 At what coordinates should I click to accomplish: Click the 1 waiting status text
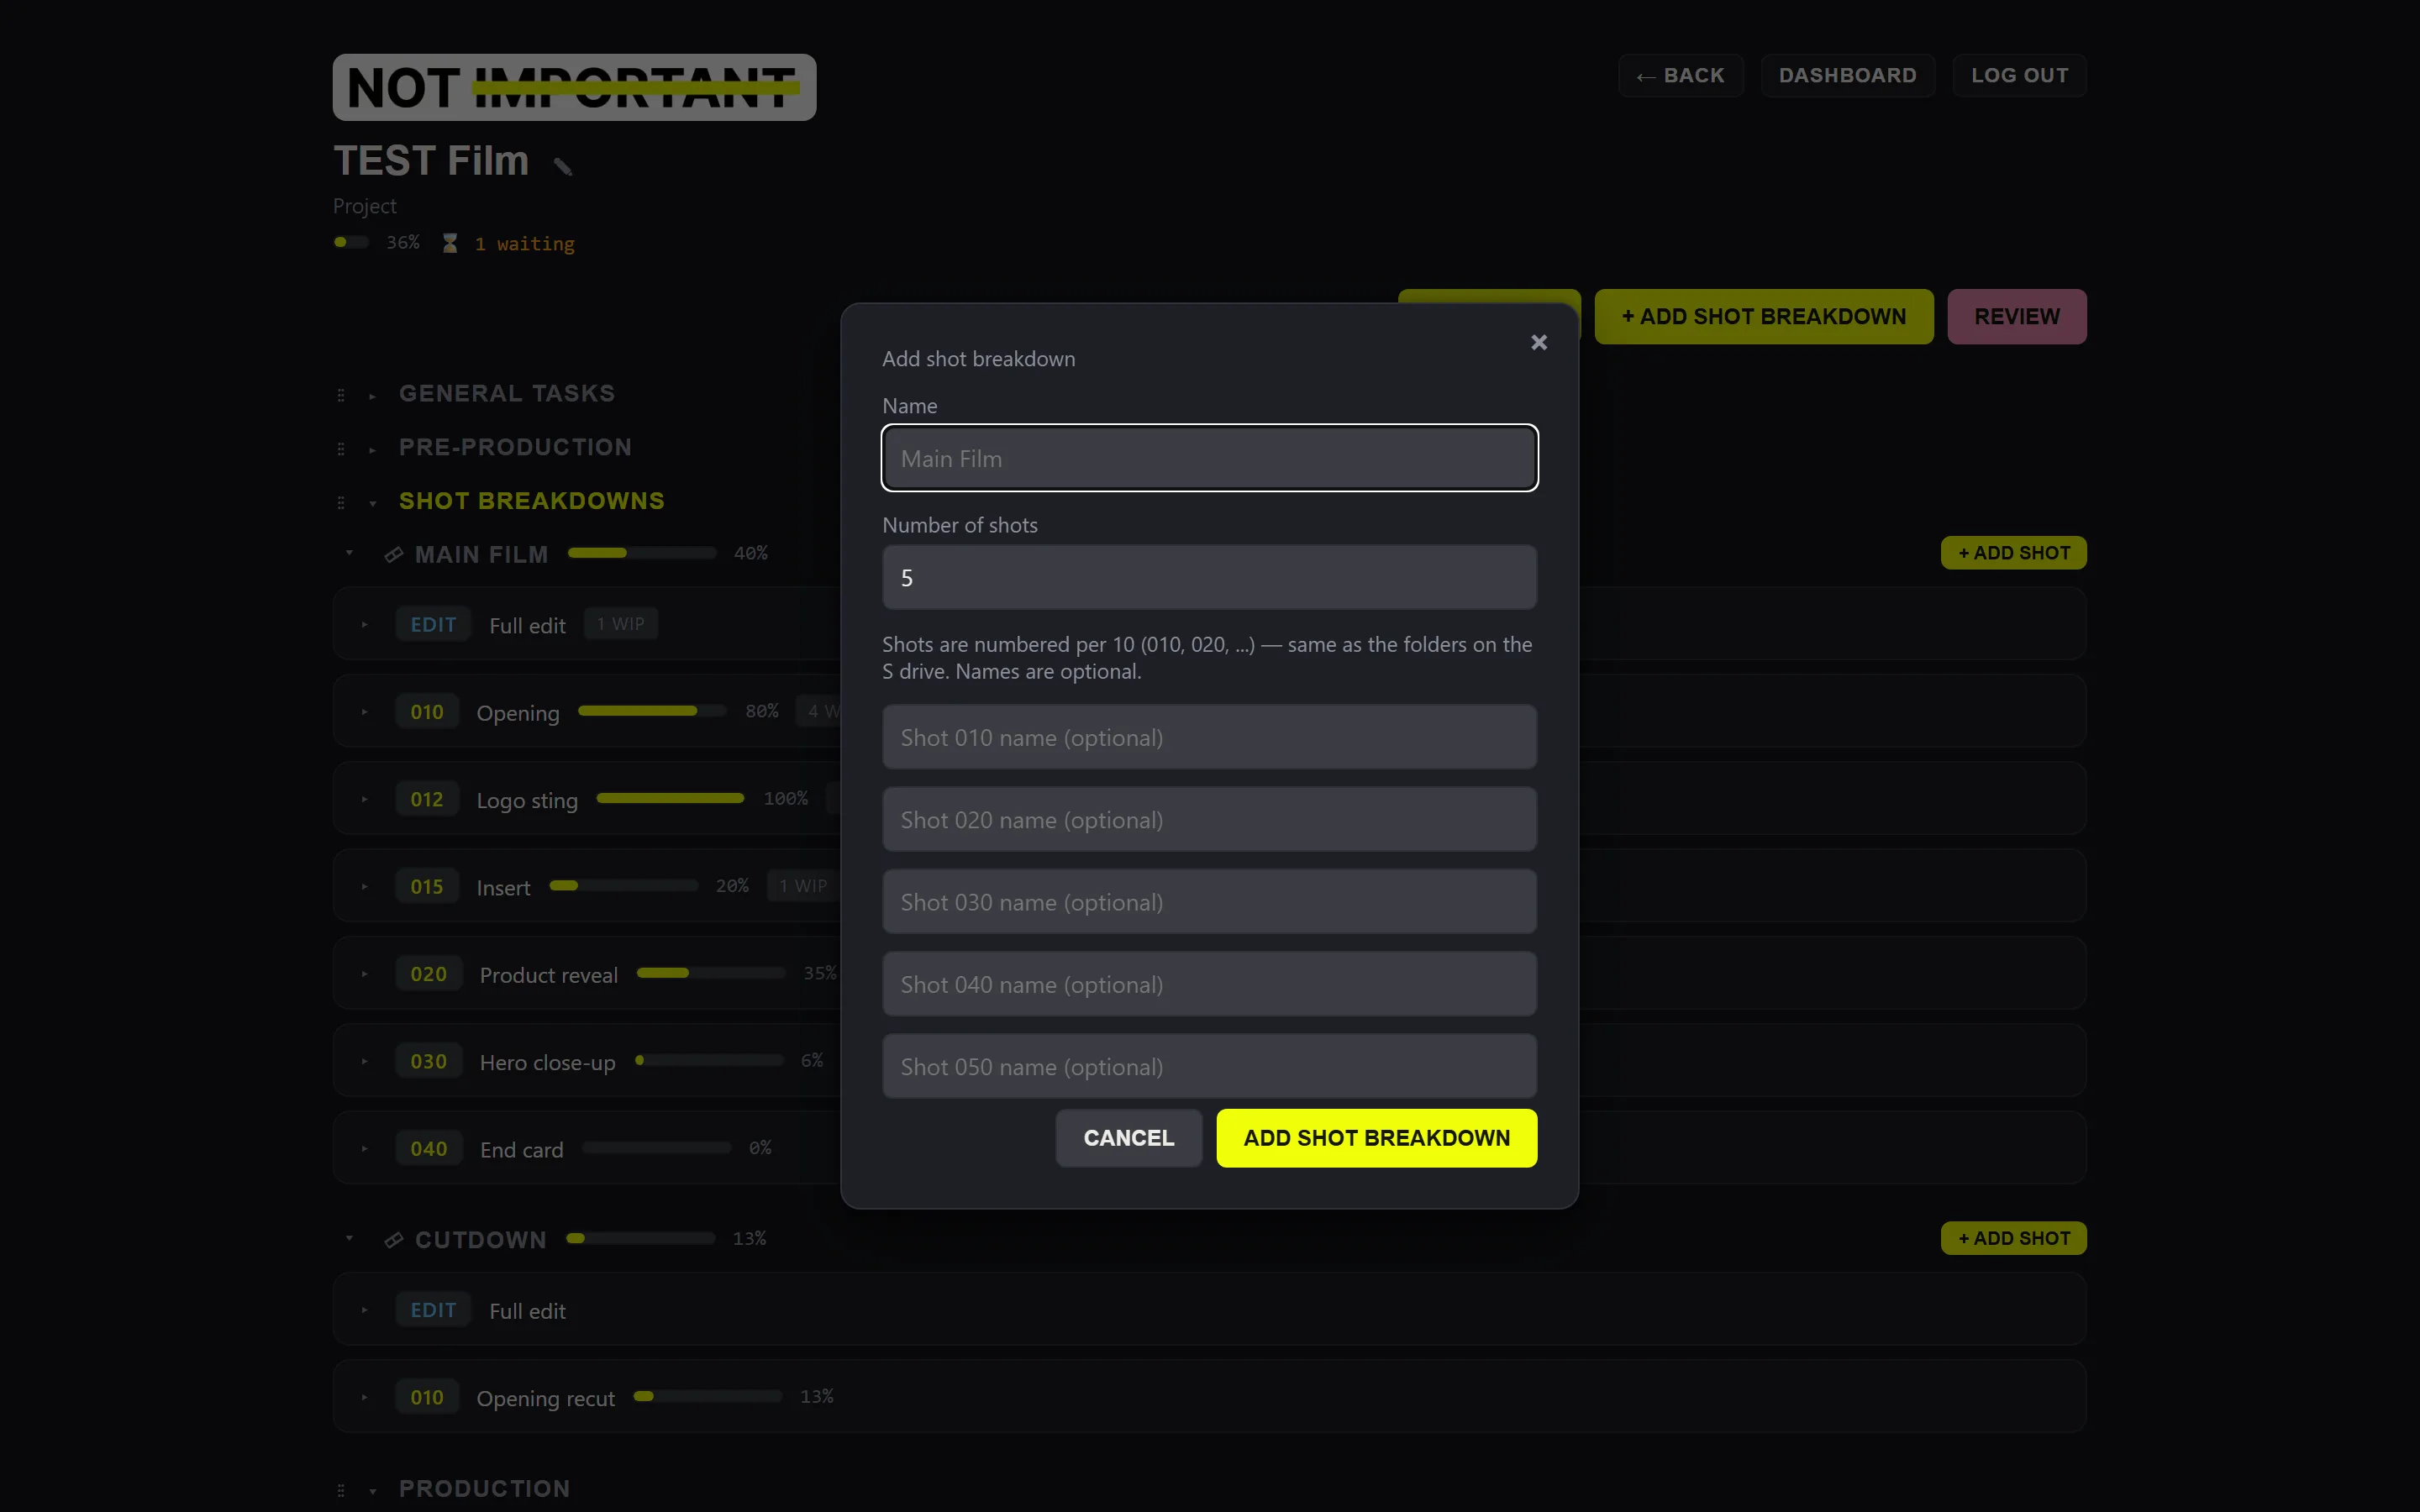pos(525,243)
